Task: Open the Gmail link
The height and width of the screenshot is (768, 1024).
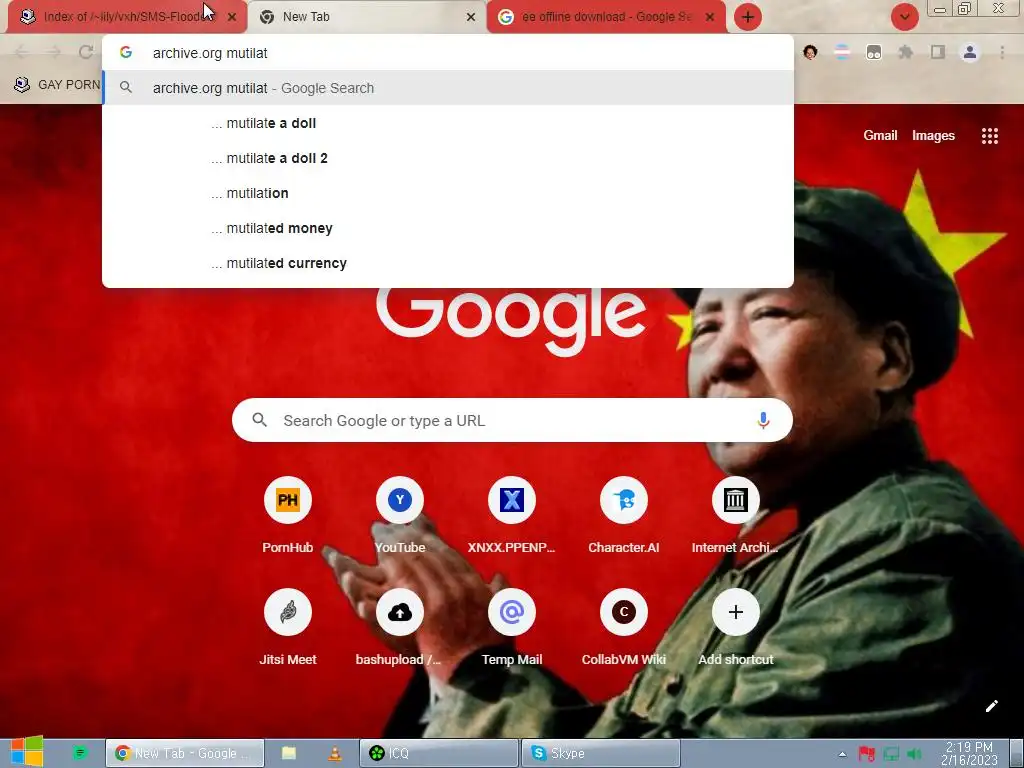Action: pyautogui.click(x=880, y=136)
